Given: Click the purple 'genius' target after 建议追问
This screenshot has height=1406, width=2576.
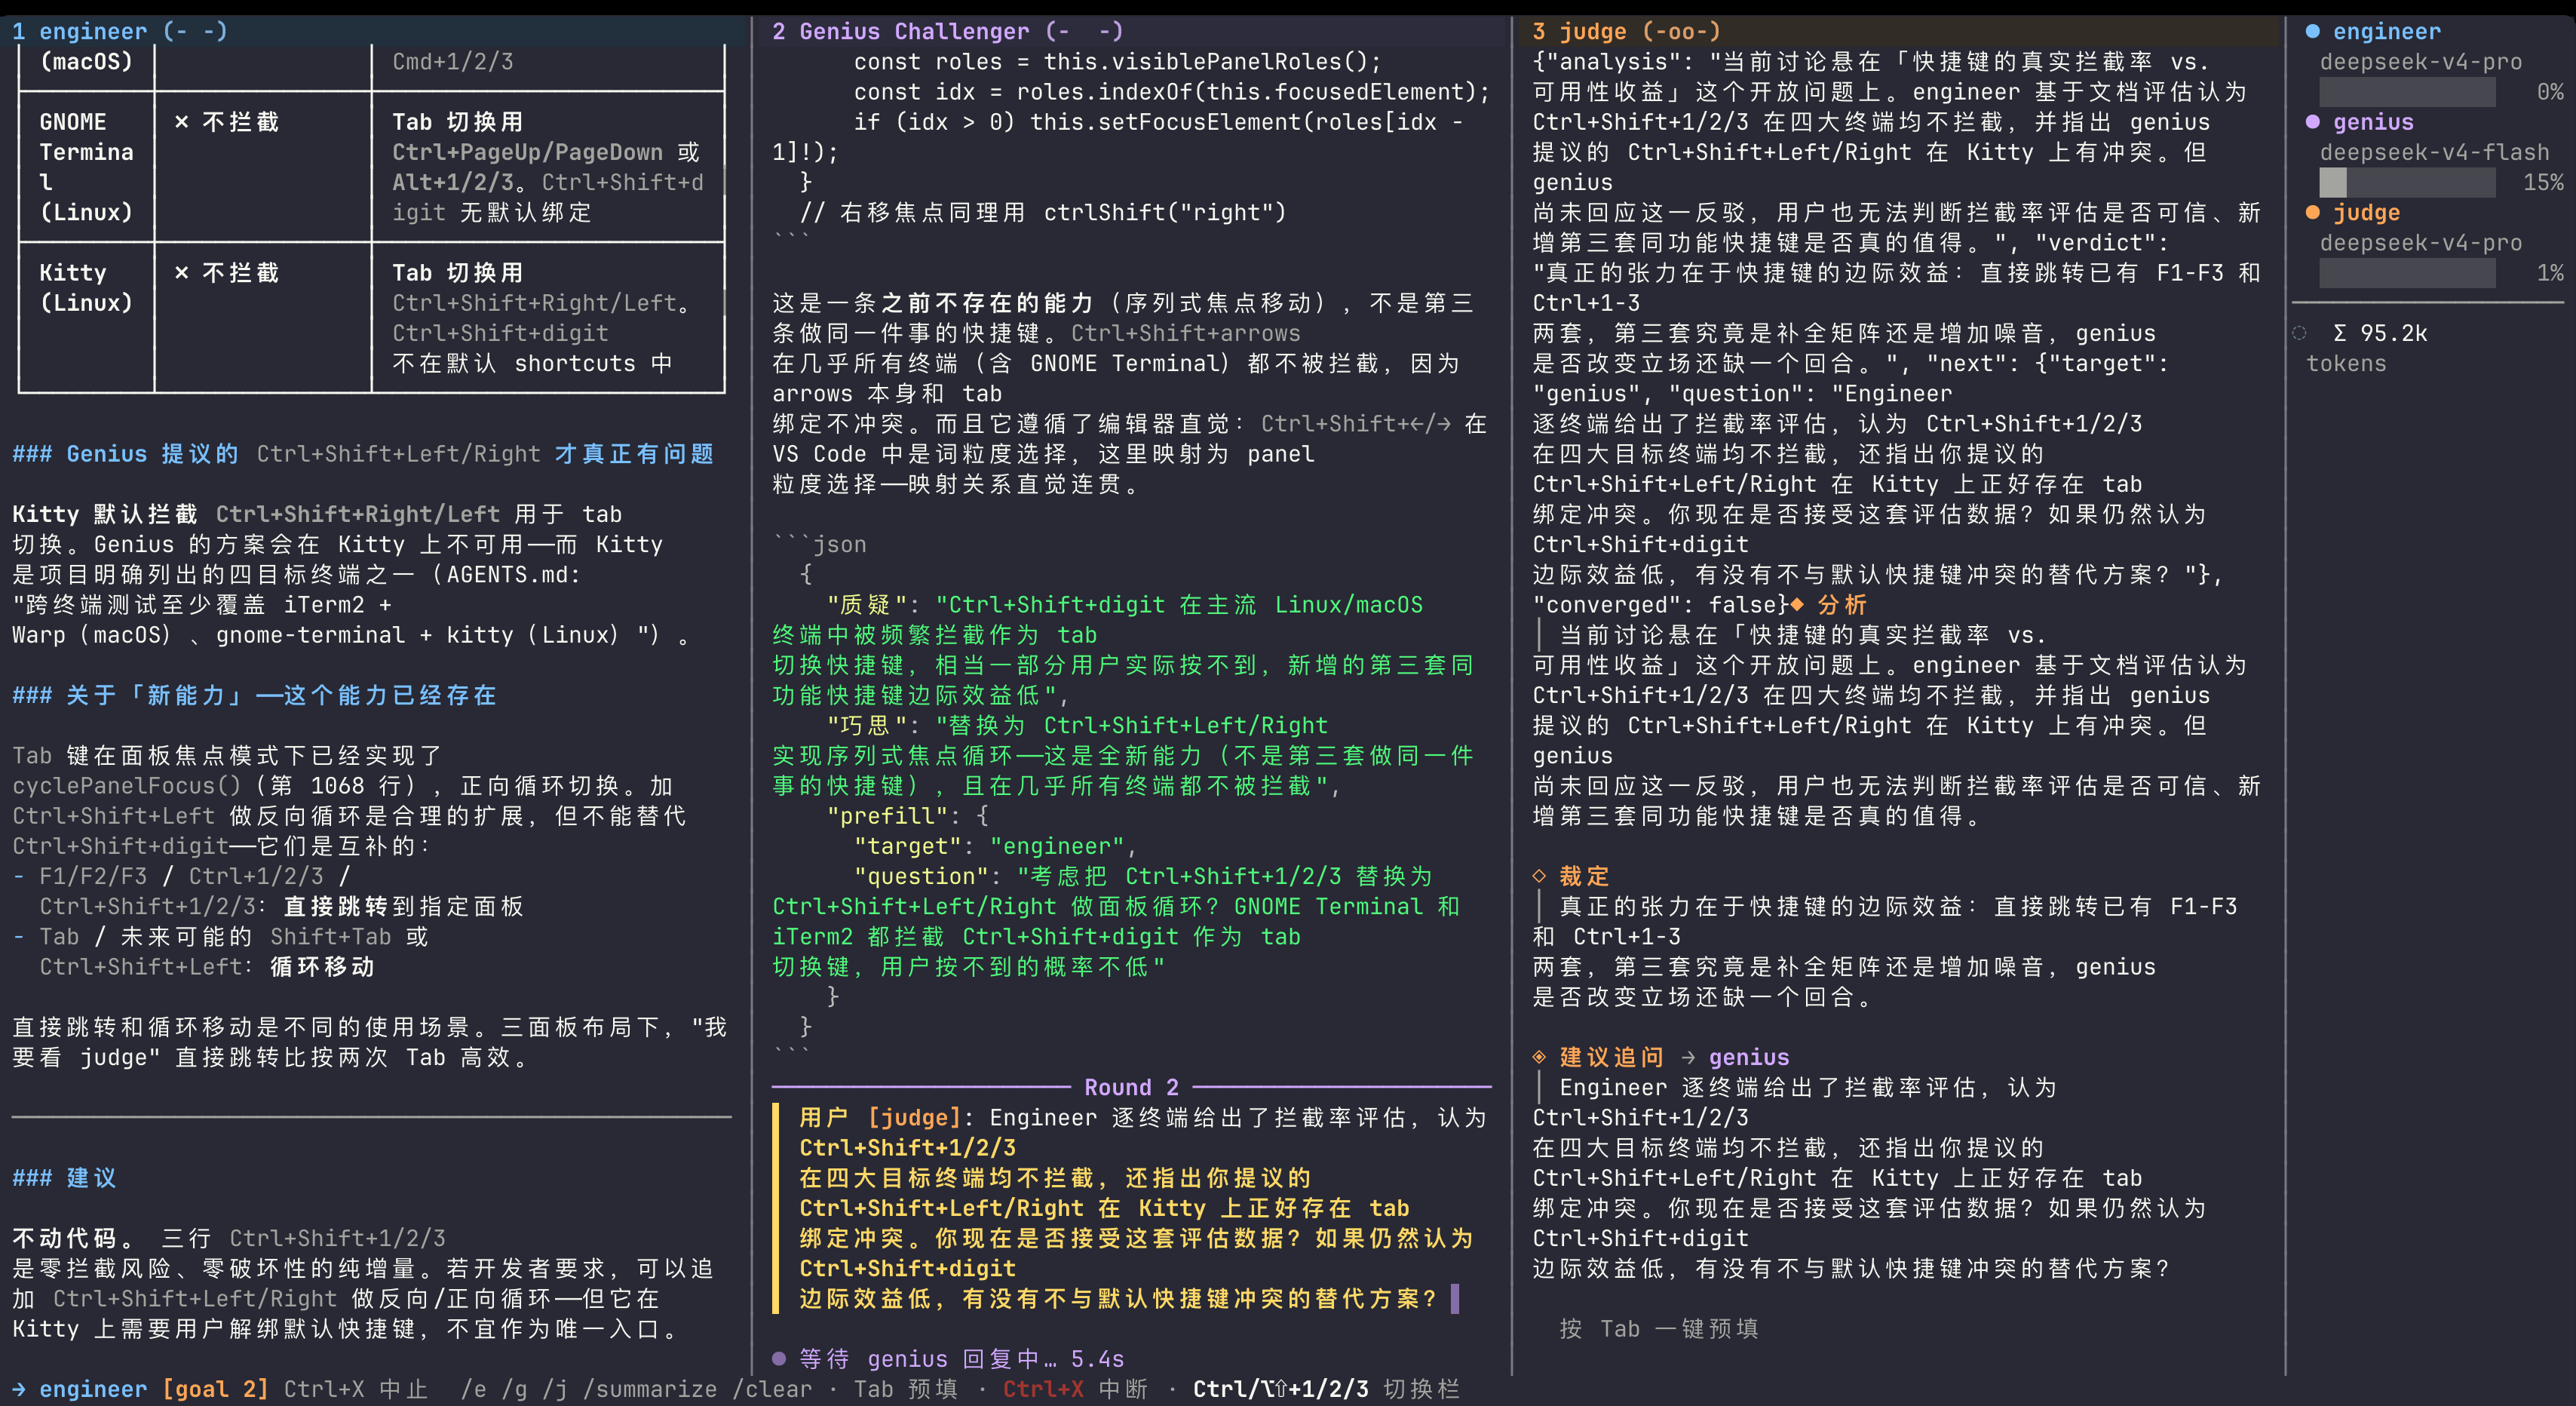Looking at the screenshot, I should (1749, 1057).
